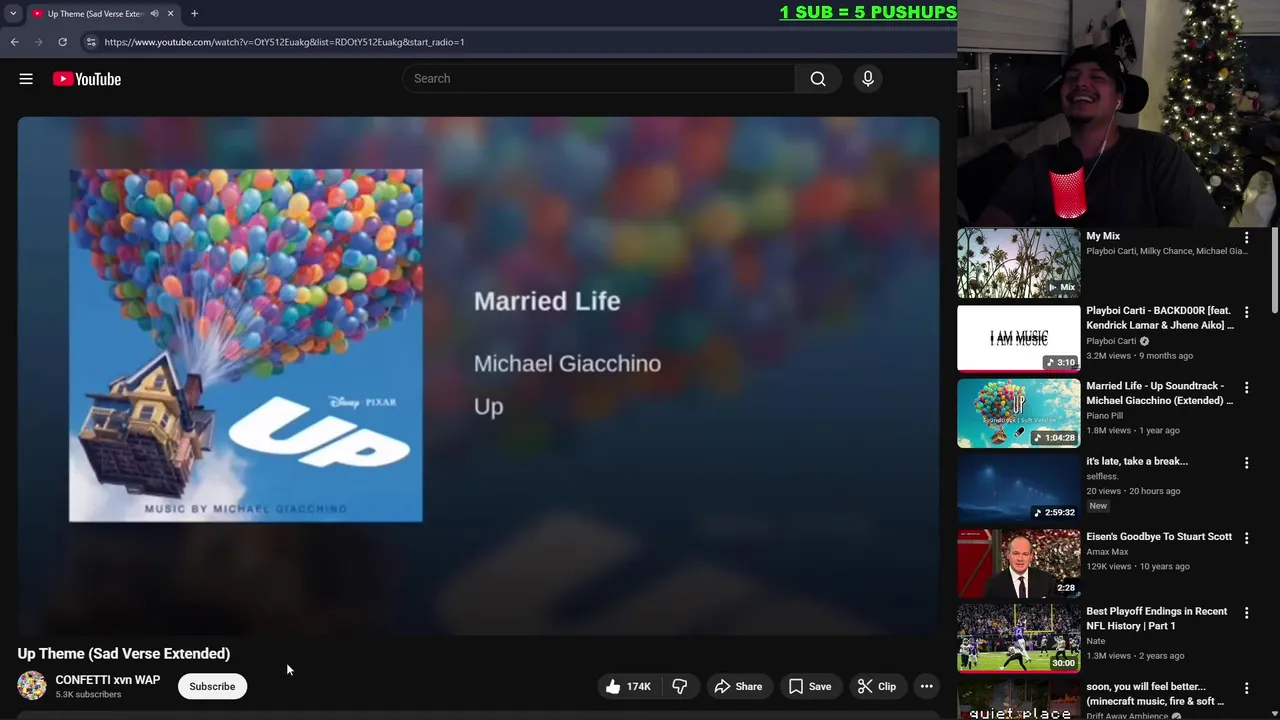1280x720 pixels.
Task: Open Married Life - Up Soundtrack title
Action: (x=1160, y=393)
